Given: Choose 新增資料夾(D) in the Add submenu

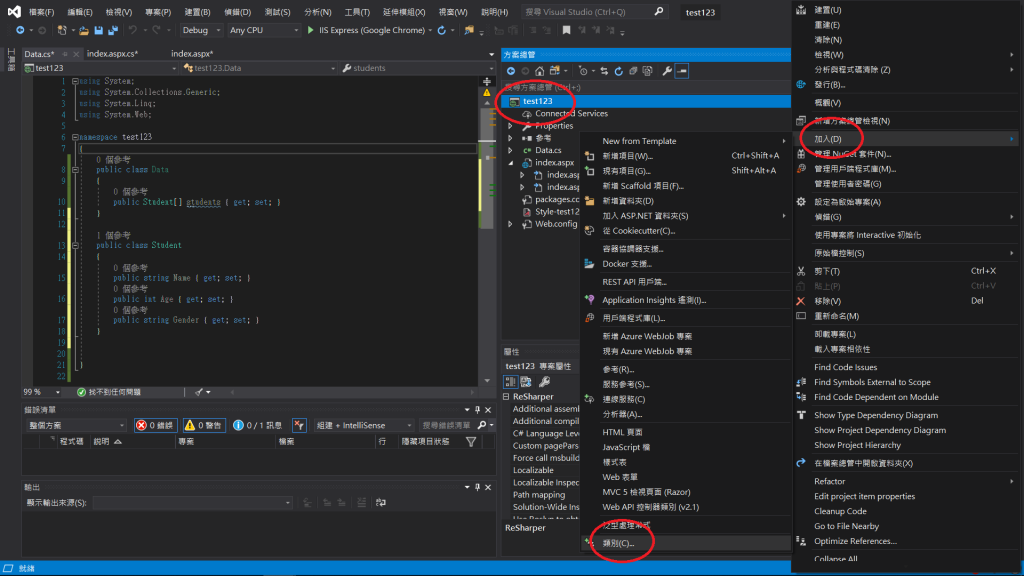Looking at the screenshot, I should (686, 201).
